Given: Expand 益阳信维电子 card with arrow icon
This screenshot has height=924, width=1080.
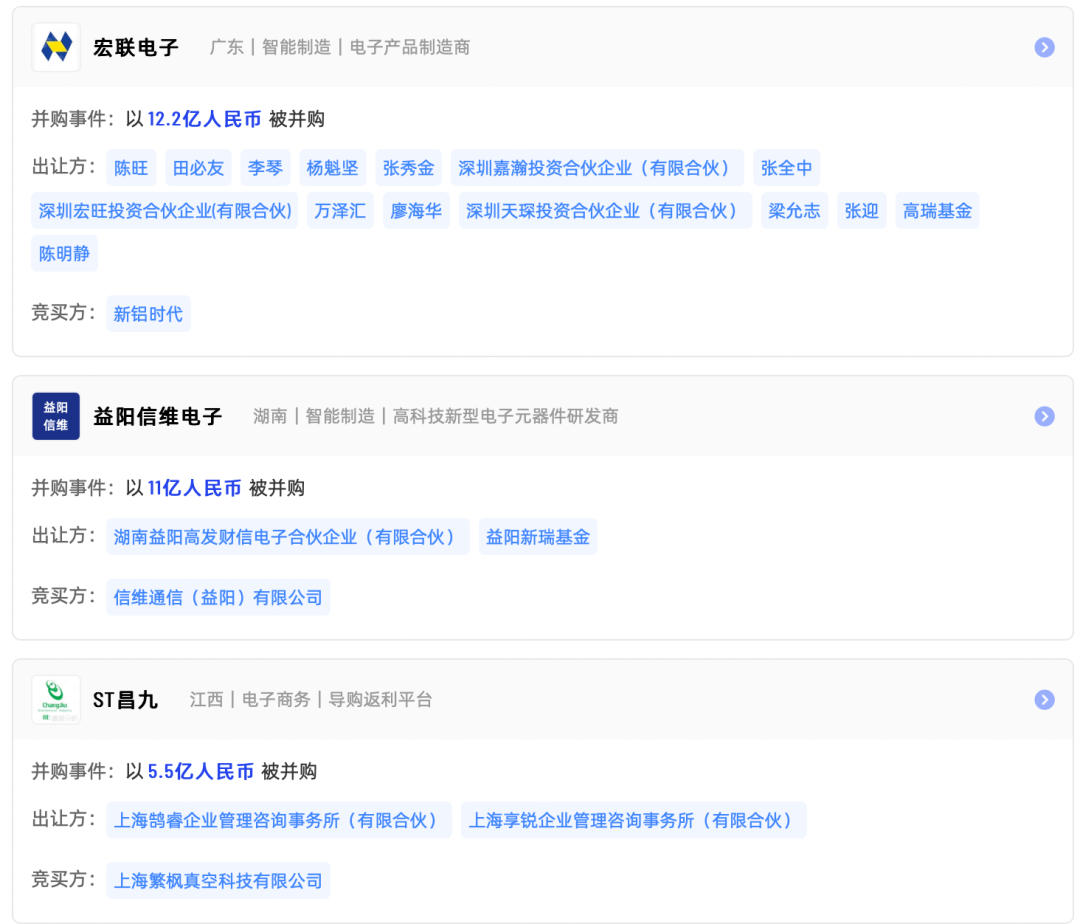Looking at the screenshot, I should 1044,417.
